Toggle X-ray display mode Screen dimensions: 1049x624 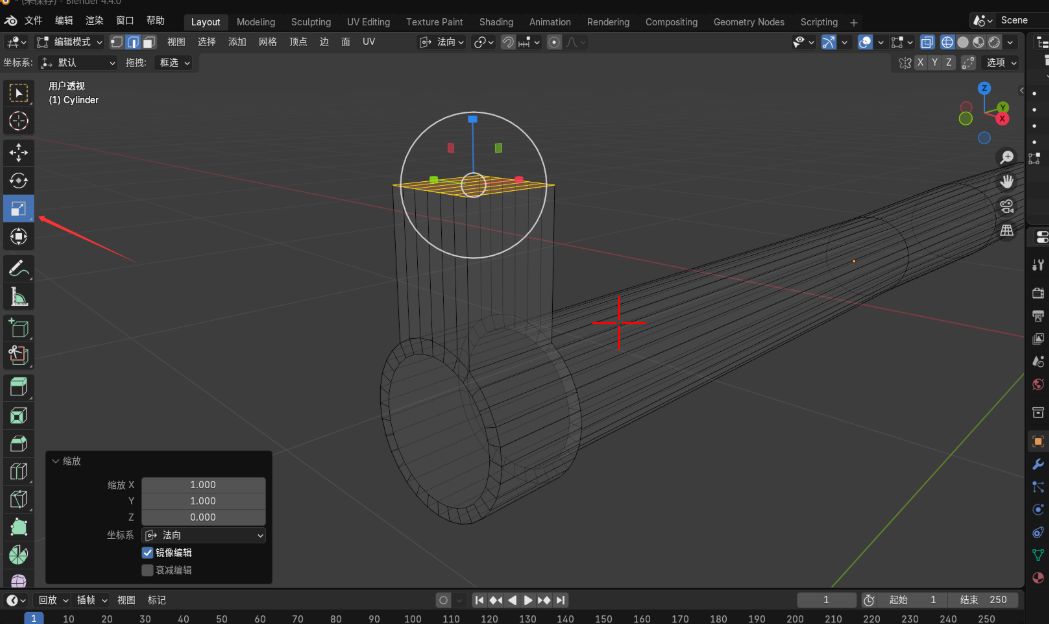(x=926, y=42)
